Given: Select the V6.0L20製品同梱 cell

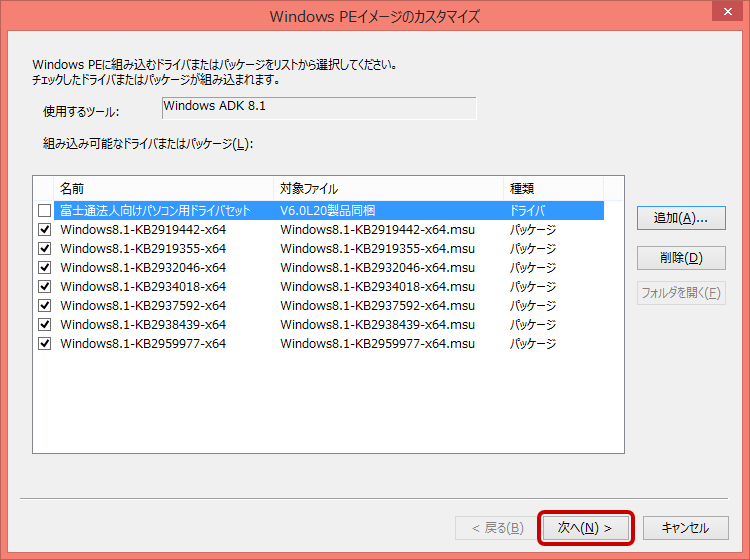Looking at the screenshot, I should (328, 210).
